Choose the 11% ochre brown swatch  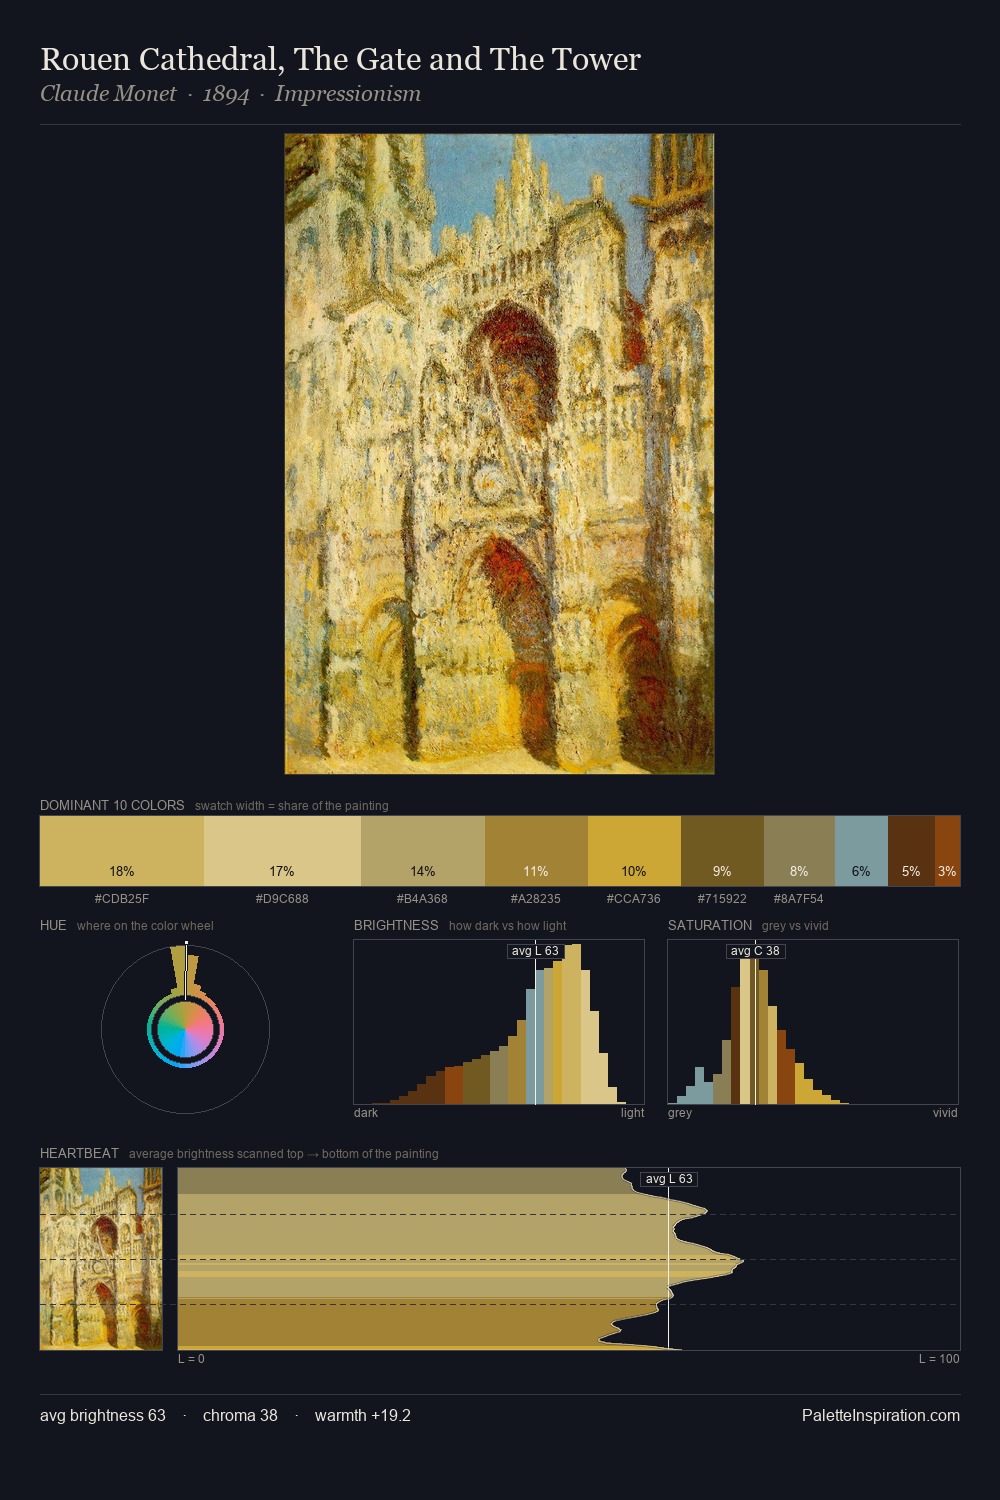(x=536, y=851)
